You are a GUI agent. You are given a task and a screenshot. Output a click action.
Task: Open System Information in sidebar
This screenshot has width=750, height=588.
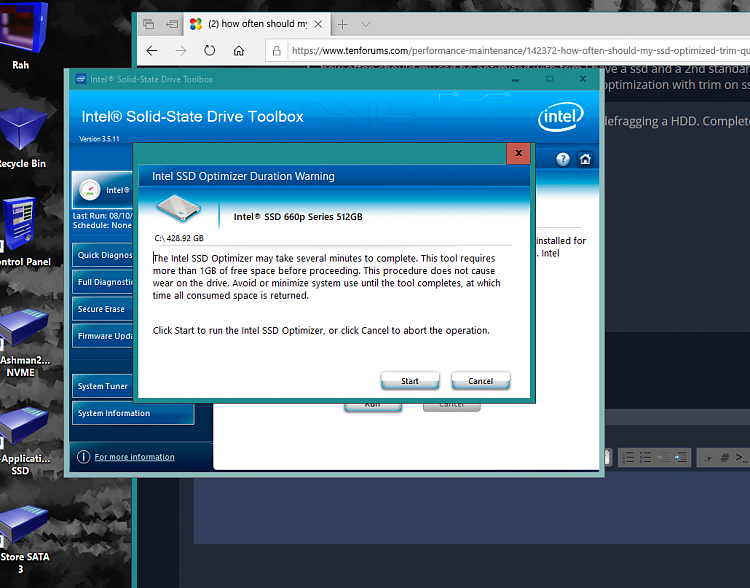[x=133, y=413]
